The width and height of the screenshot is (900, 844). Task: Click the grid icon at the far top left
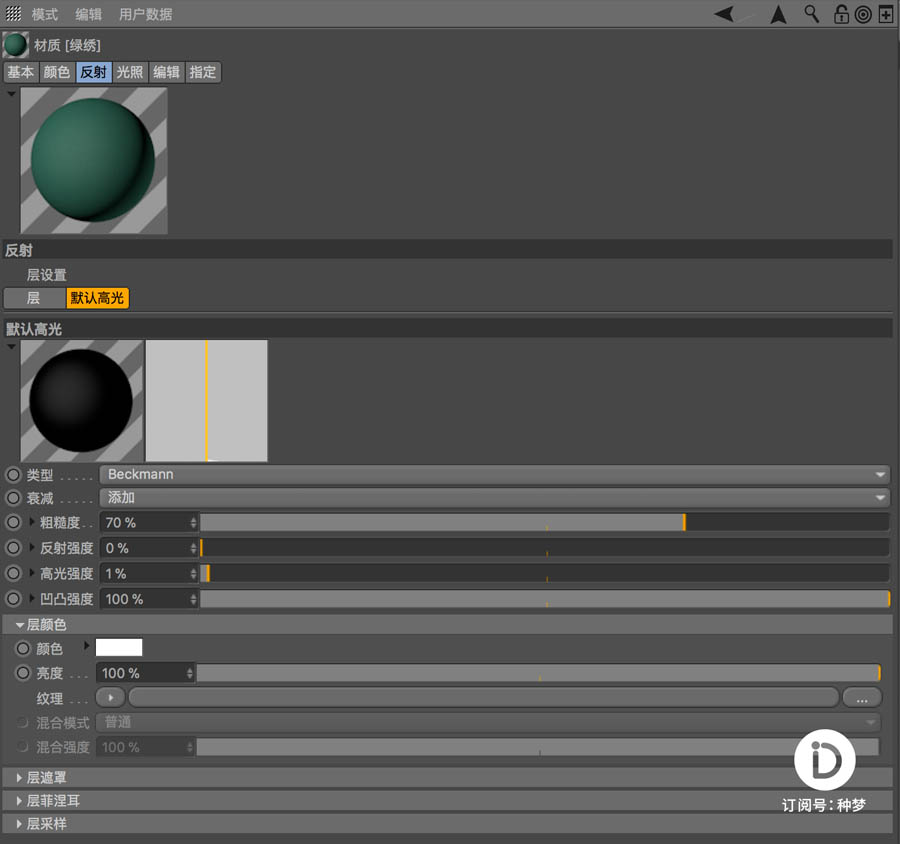12,14
